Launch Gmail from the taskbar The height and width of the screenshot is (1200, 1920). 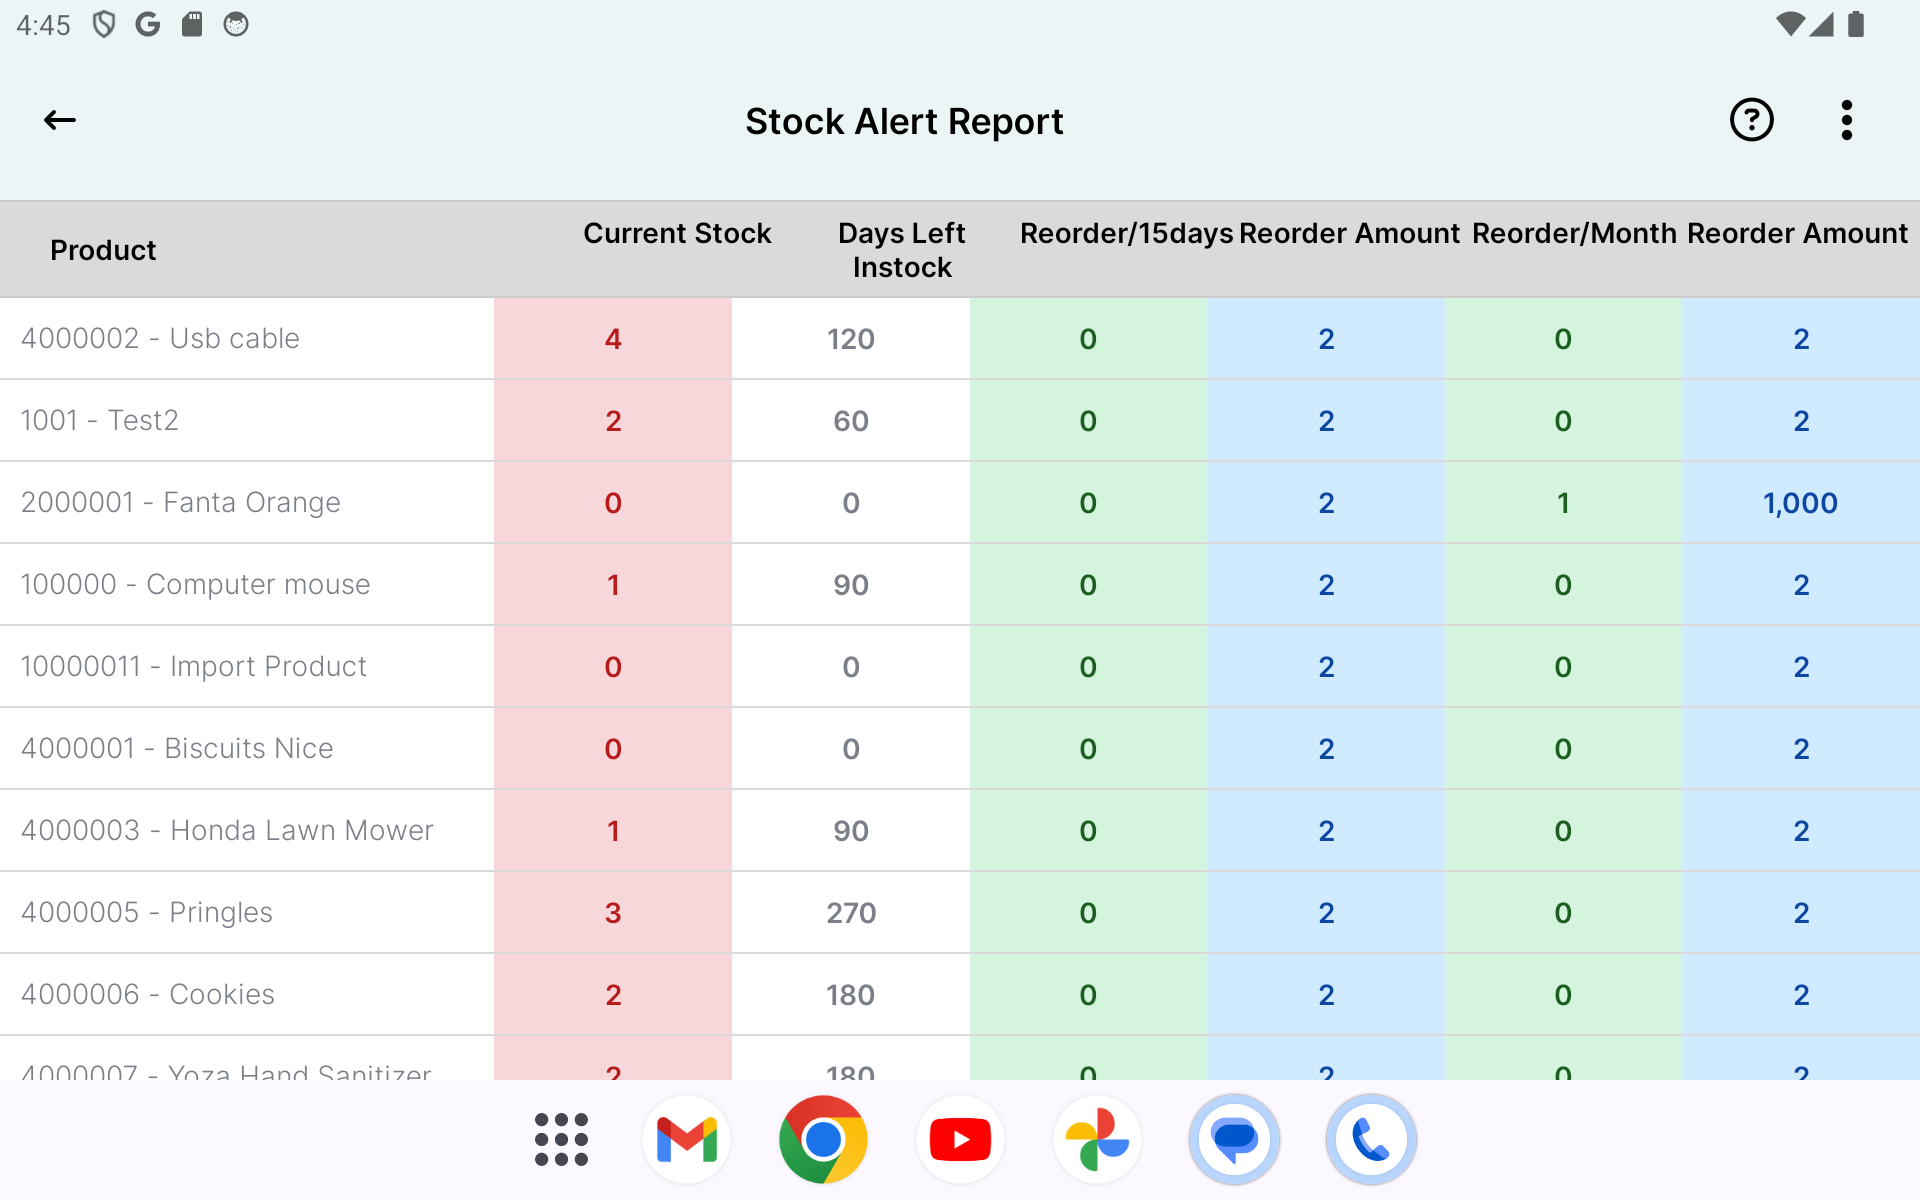coord(687,1139)
